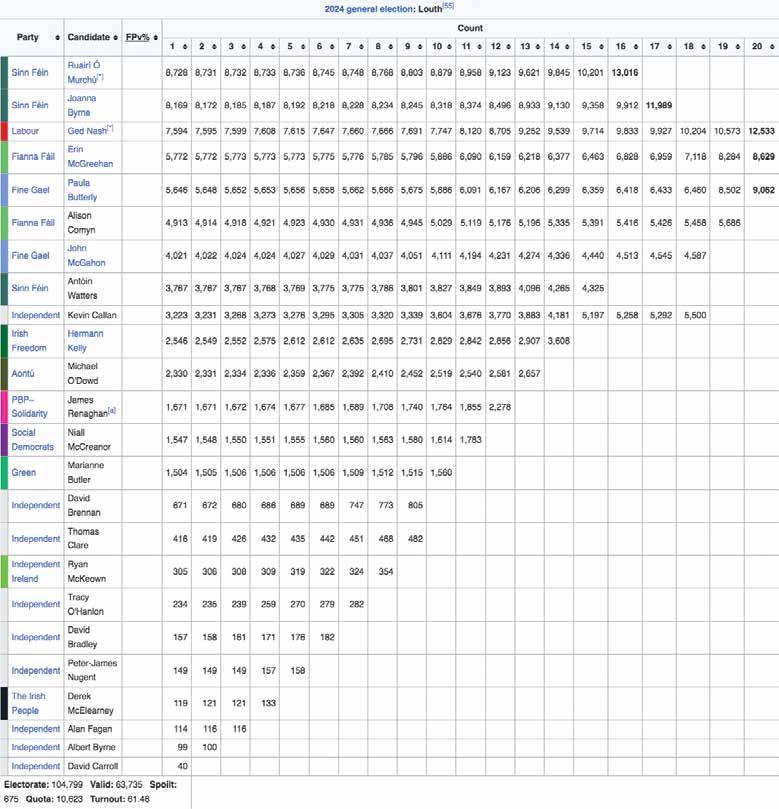Open The Irish People party link
The width and height of the screenshot is (779, 809).
(28, 703)
